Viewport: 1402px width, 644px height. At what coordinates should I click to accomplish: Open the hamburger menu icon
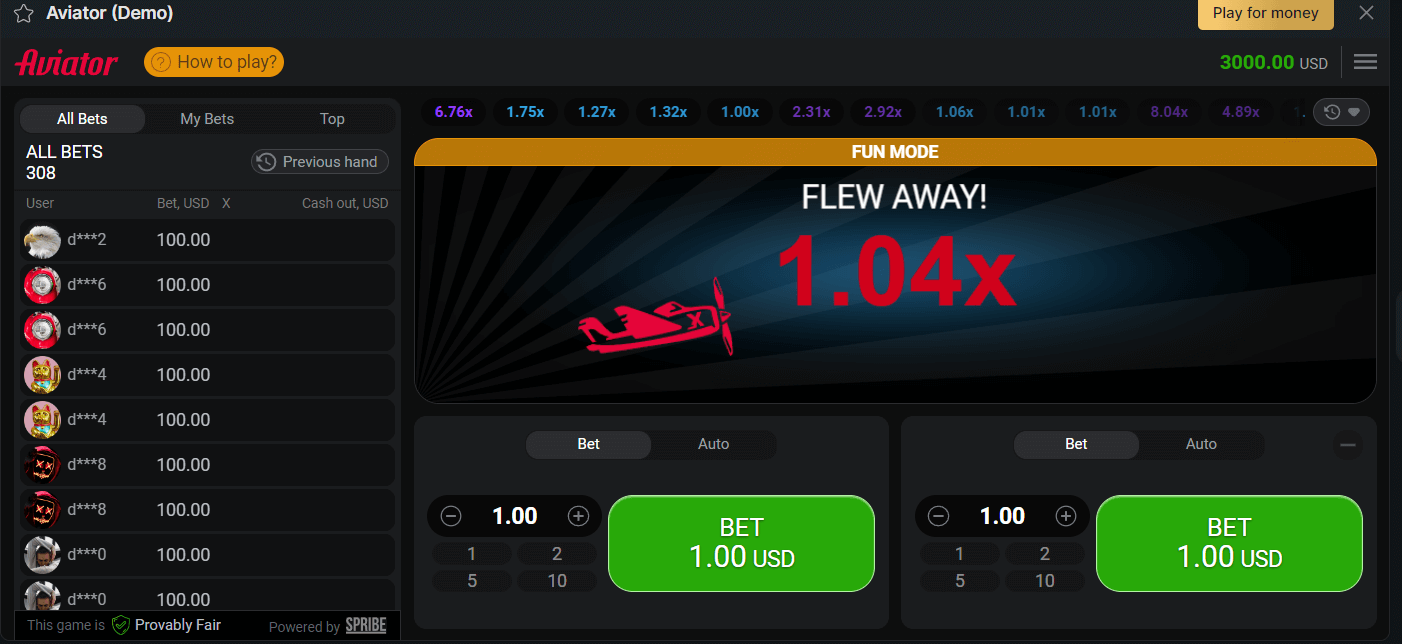(1365, 62)
